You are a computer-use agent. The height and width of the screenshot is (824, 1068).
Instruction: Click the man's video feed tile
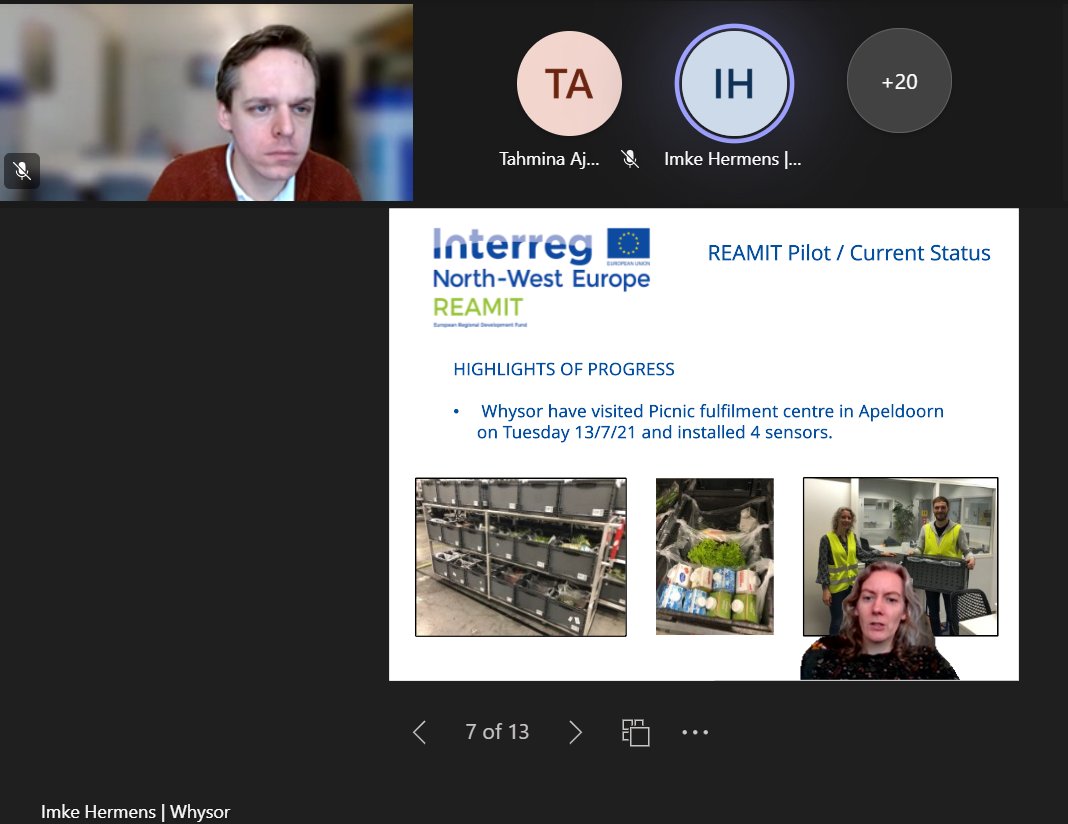pyautogui.click(x=206, y=102)
